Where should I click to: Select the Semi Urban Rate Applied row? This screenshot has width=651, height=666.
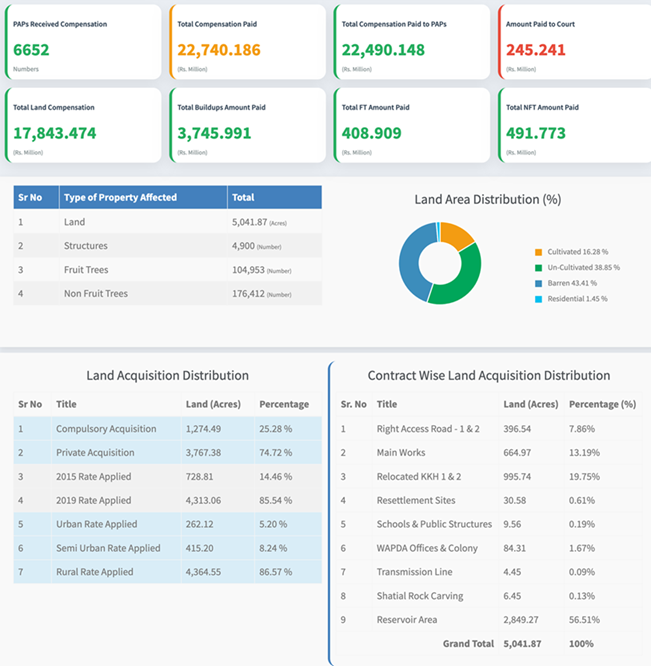(x=167, y=548)
